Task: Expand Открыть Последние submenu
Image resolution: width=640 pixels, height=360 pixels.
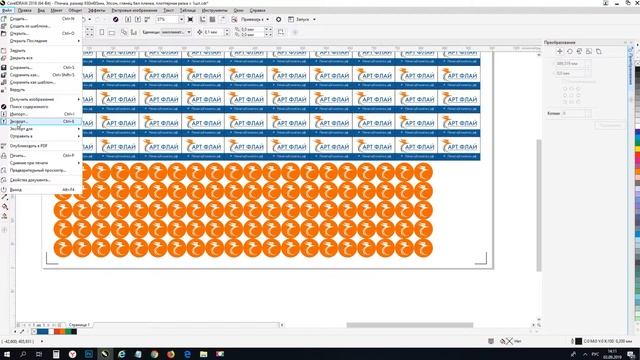Action: click(41, 41)
